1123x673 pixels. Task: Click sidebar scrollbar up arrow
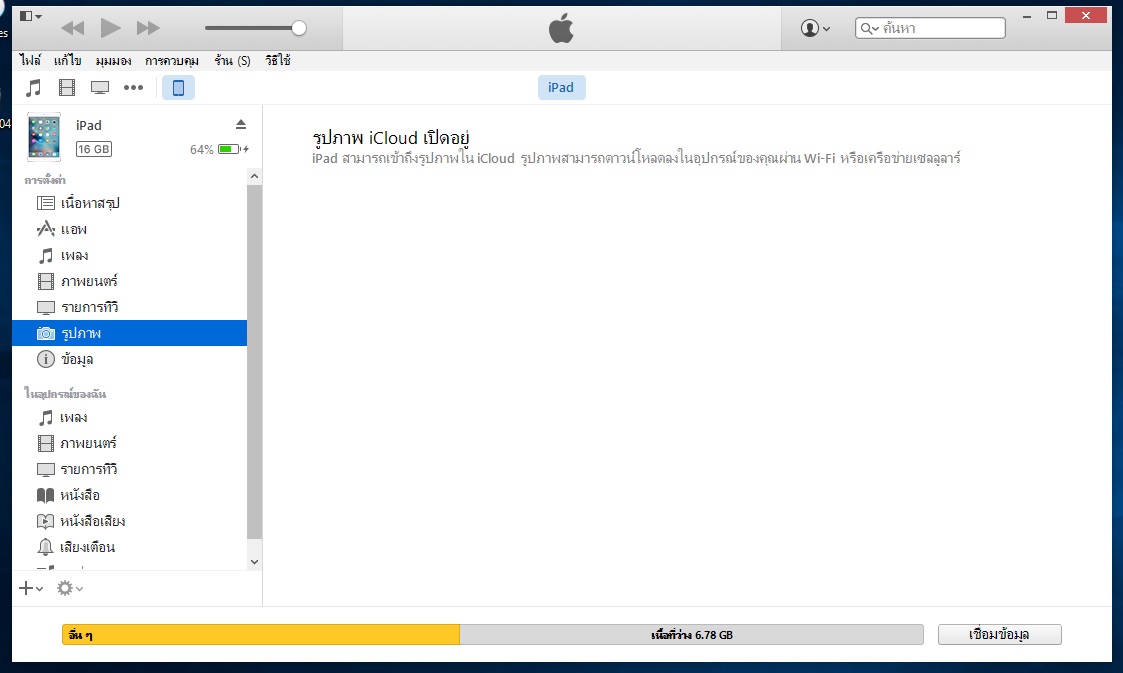coord(254,176)
